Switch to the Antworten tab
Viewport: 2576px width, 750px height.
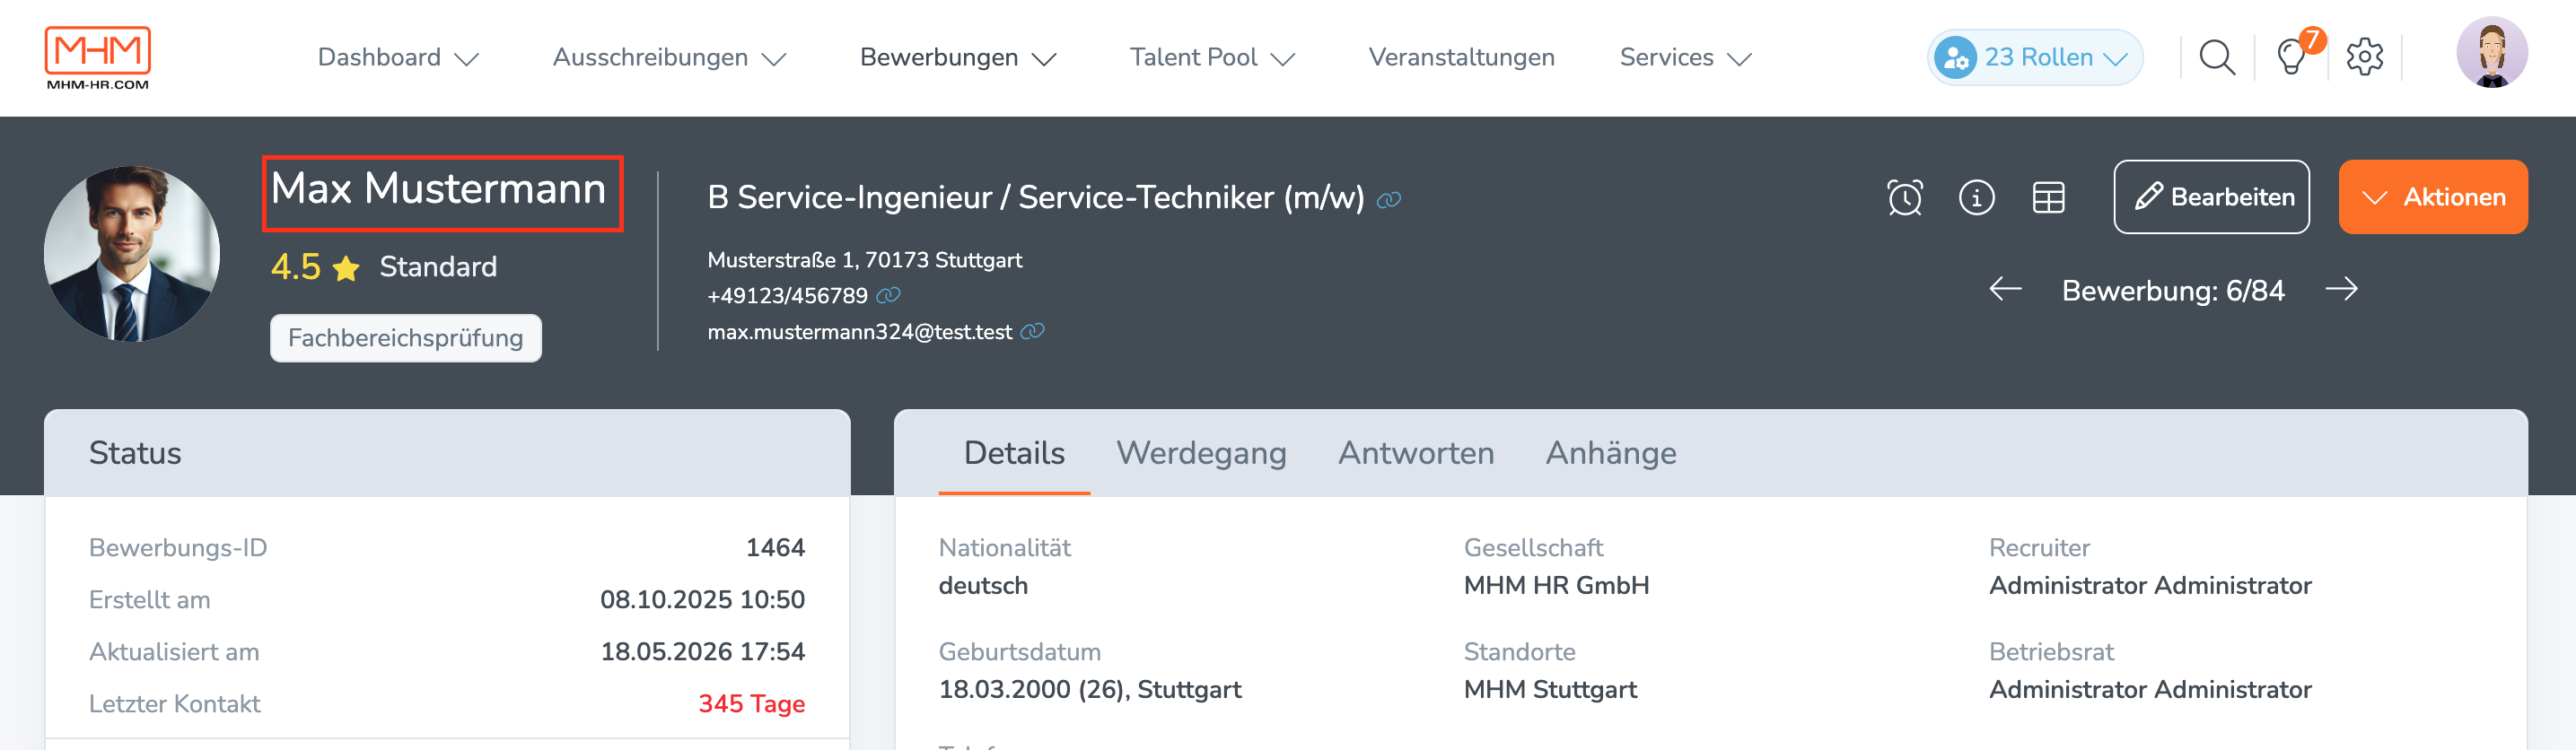(x=1416, y=453)
